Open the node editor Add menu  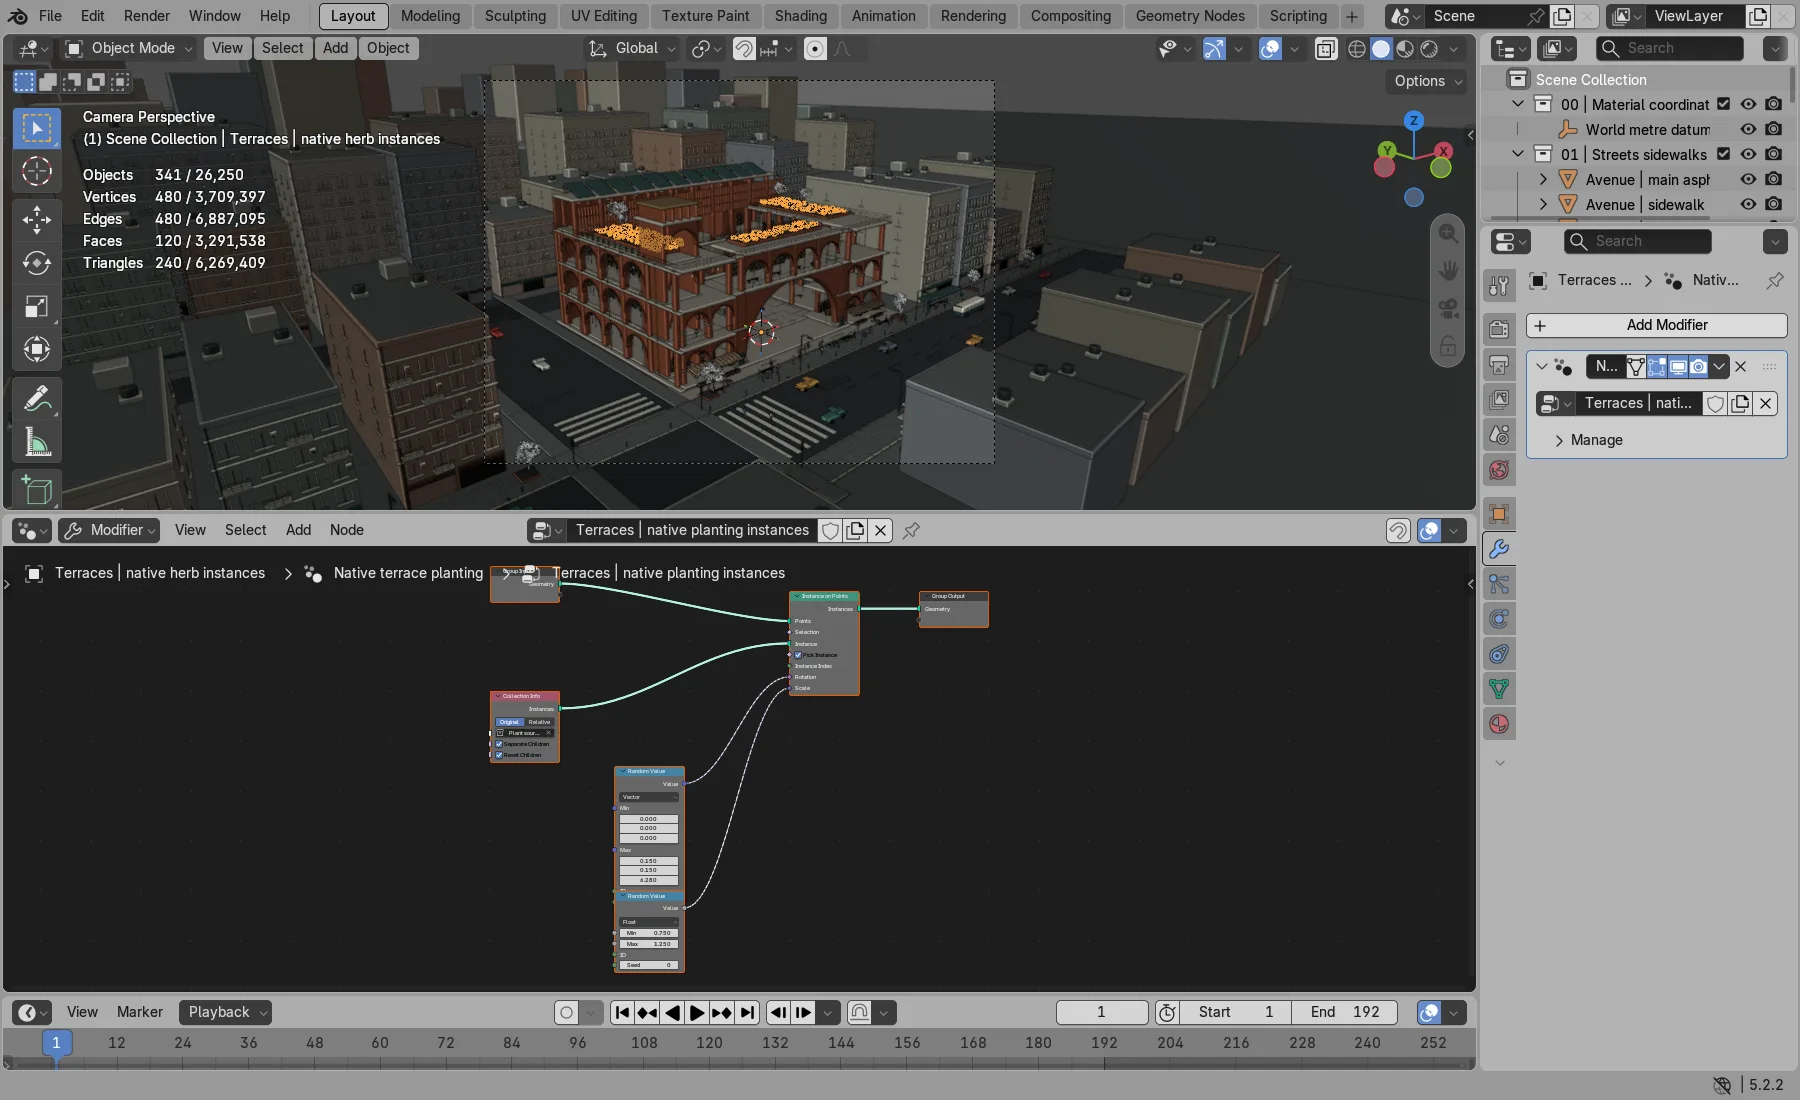pyautogui.click(x=298, y=531)
